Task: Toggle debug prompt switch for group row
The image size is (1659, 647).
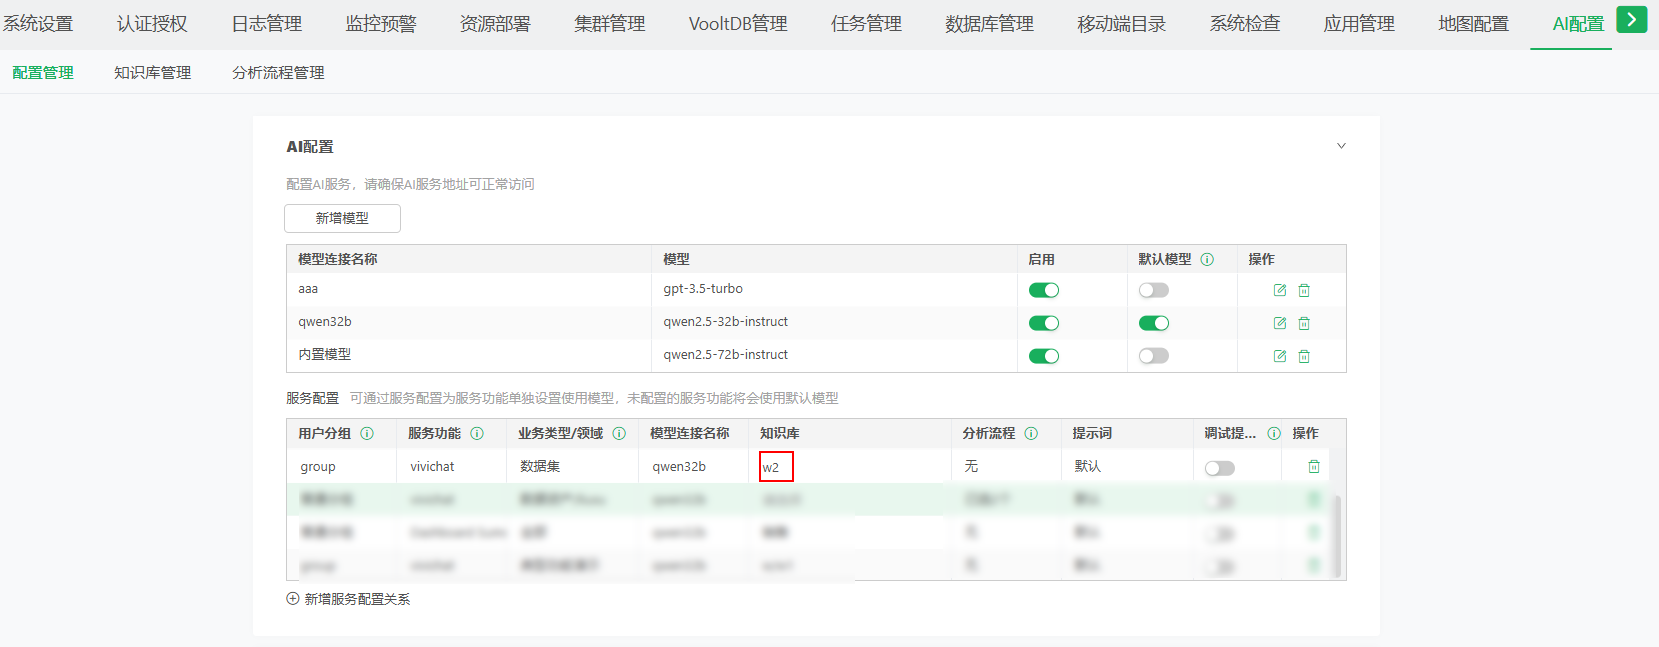Action: point(1219,468)
